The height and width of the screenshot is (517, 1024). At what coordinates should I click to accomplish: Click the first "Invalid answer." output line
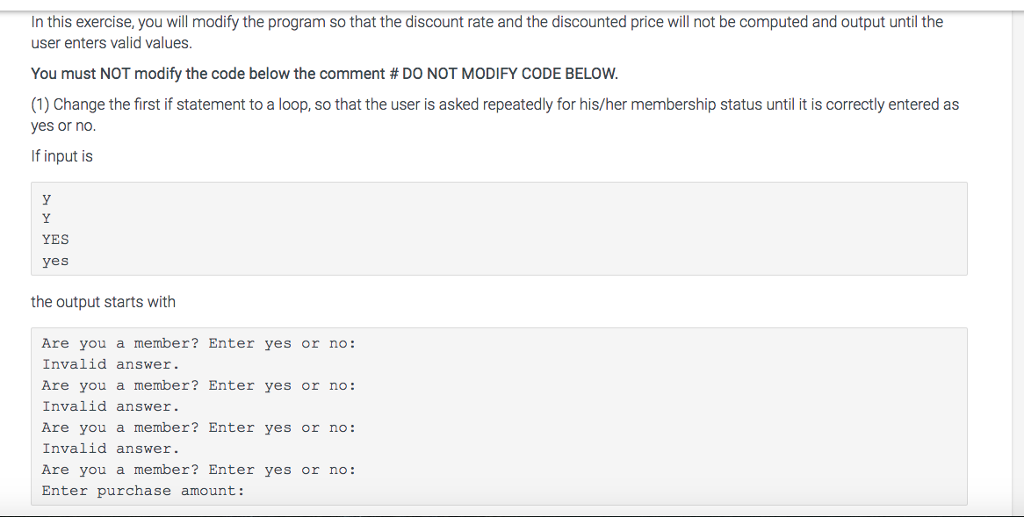click(110, 365)
